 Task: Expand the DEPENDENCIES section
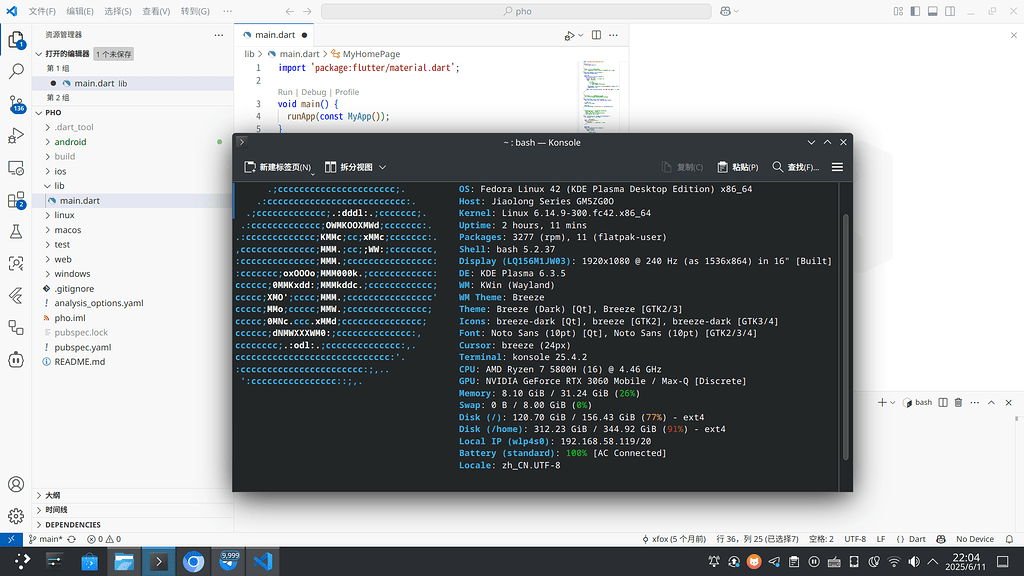click(72, 524)
